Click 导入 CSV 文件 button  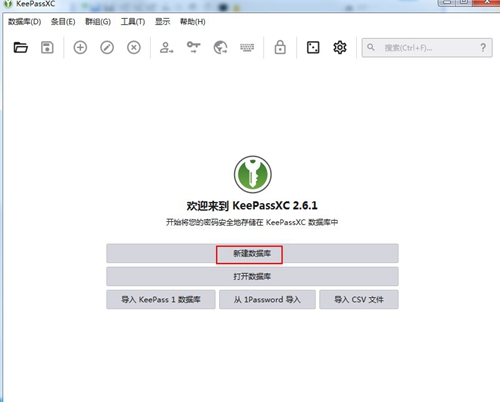click(x=359, y=299)
